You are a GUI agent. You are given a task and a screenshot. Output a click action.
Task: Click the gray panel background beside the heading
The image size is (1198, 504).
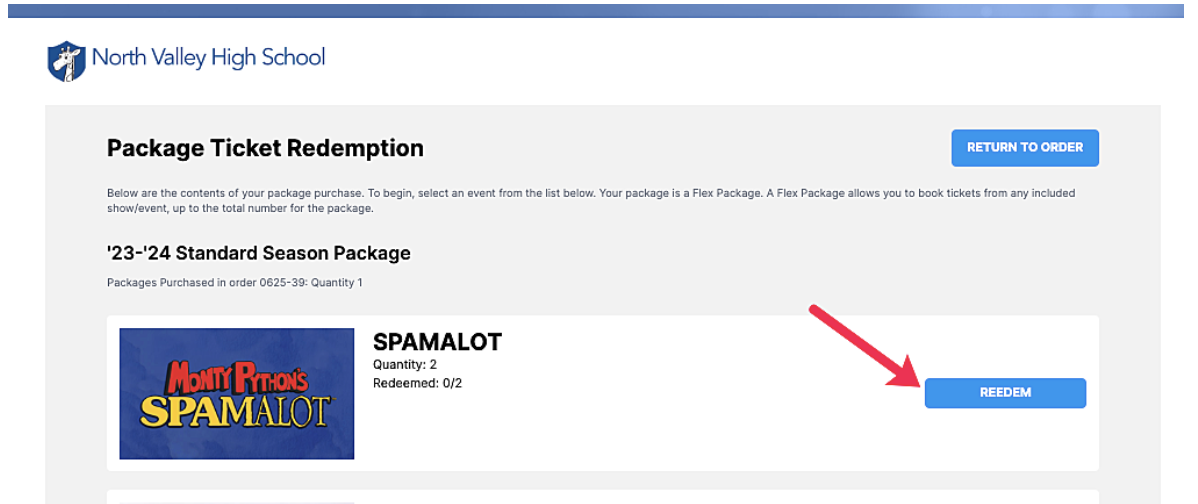point(688,147)
